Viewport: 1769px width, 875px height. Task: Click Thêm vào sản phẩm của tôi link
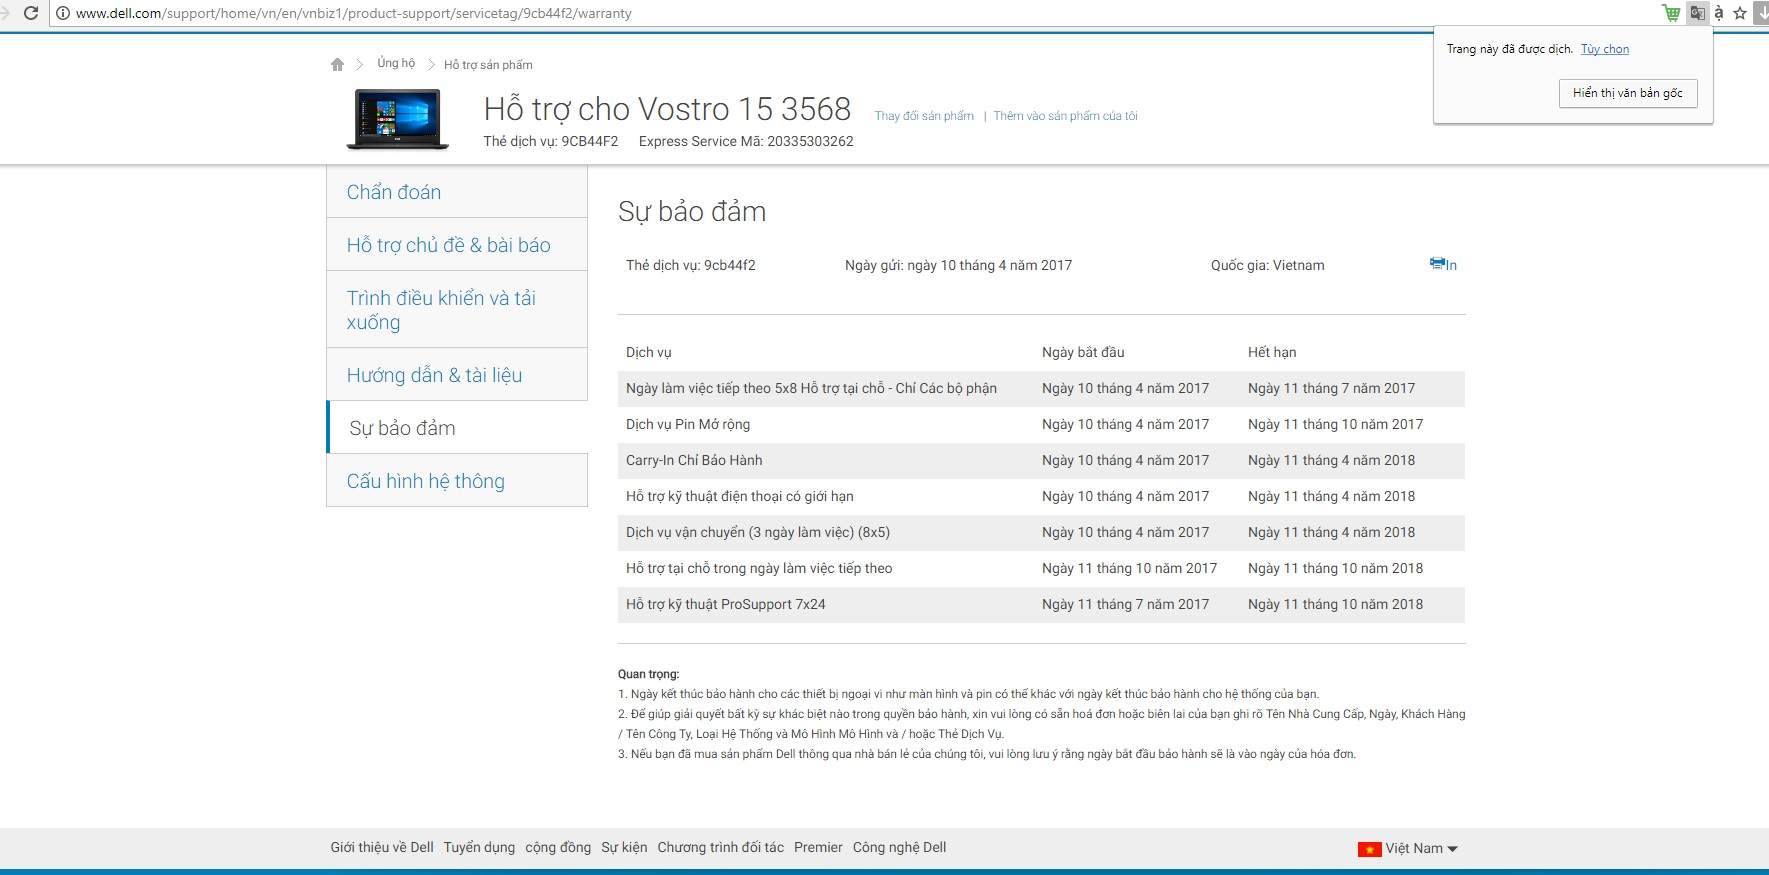tap(1065, 116)
